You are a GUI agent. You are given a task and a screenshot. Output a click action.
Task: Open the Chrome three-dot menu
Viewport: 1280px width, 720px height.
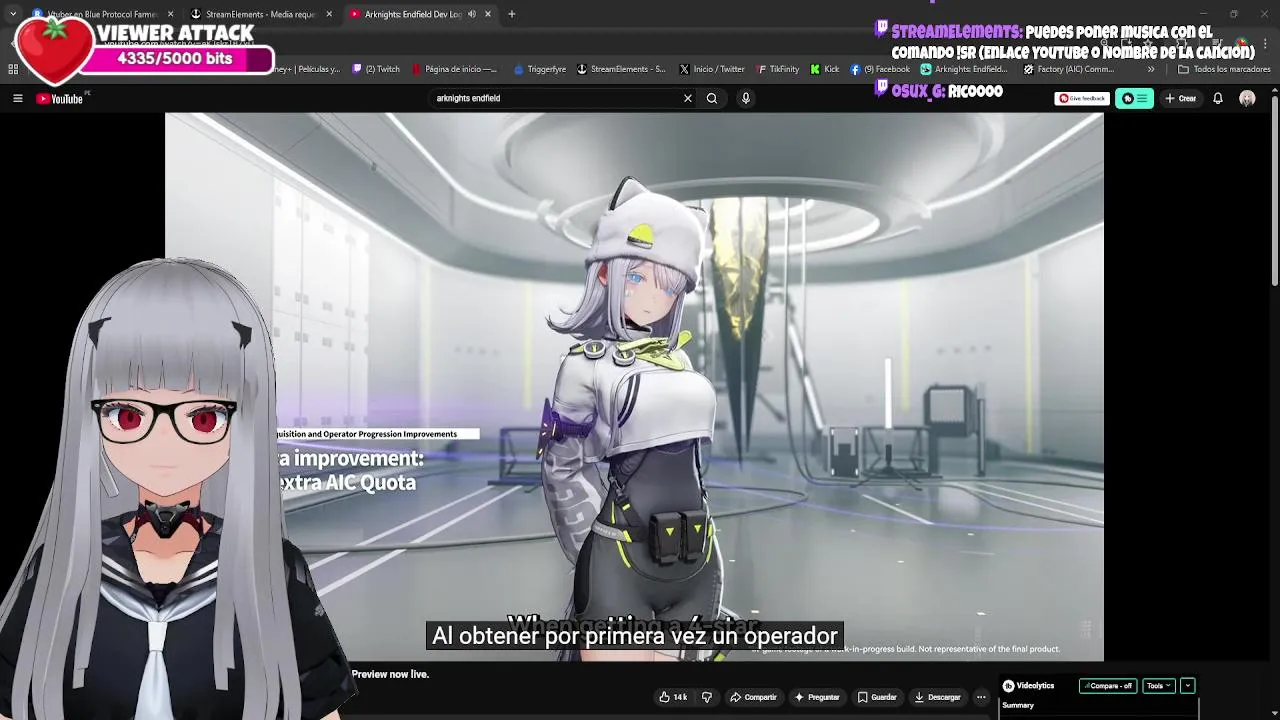tap(1265, 44)
